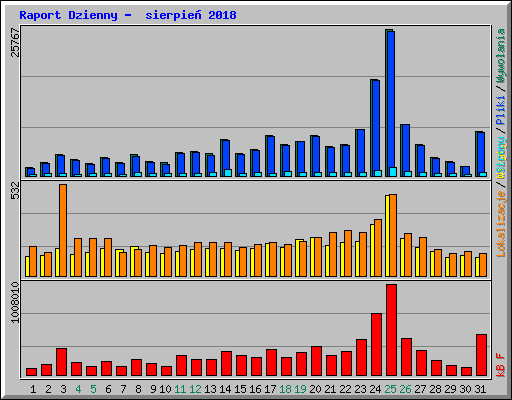This screenshot has height=400, width=512.
Task: Click the 1008010 scale value label
Action: click(x=15, y=302)
